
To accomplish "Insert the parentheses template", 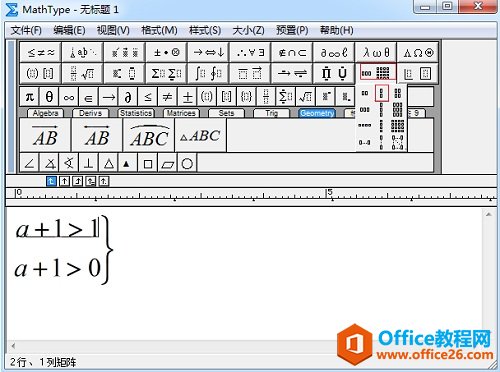I will (207, 97).
